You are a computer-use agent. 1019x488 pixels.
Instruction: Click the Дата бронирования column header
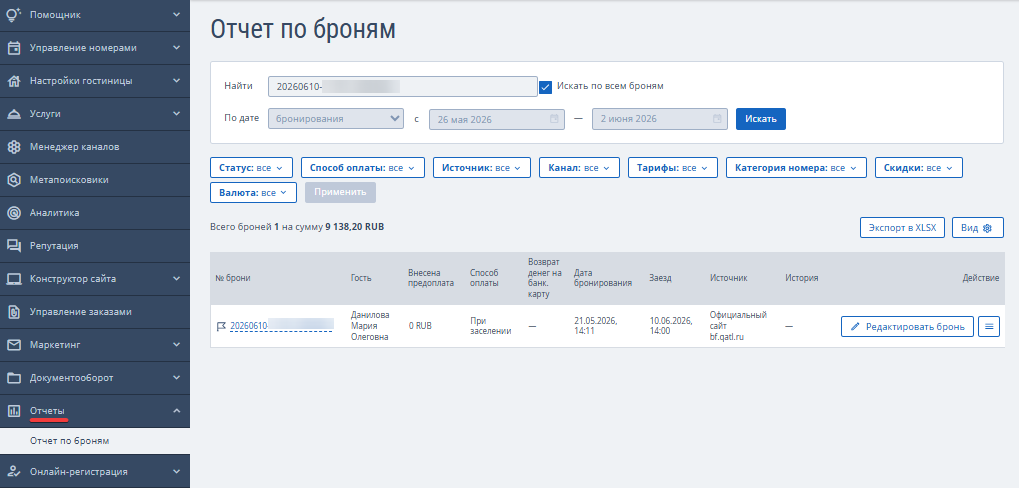[x=603, y=278]
